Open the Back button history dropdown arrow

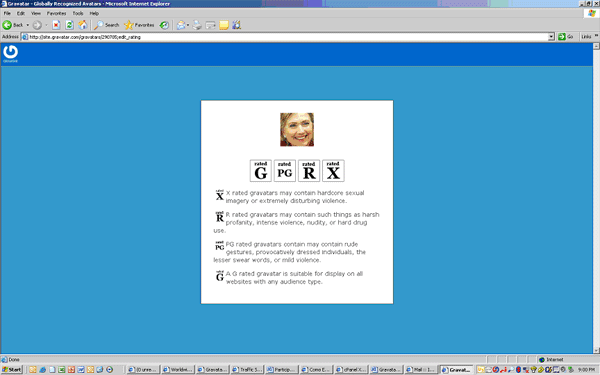(x=28, y=25)
